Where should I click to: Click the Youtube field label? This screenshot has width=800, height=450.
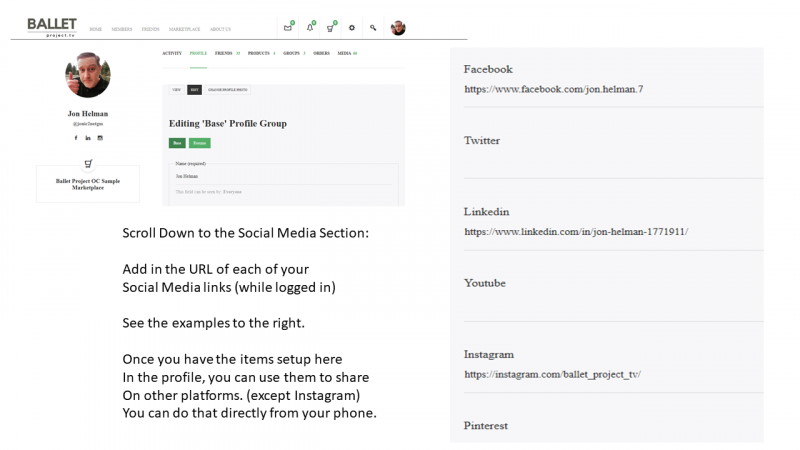pos(485,283)
